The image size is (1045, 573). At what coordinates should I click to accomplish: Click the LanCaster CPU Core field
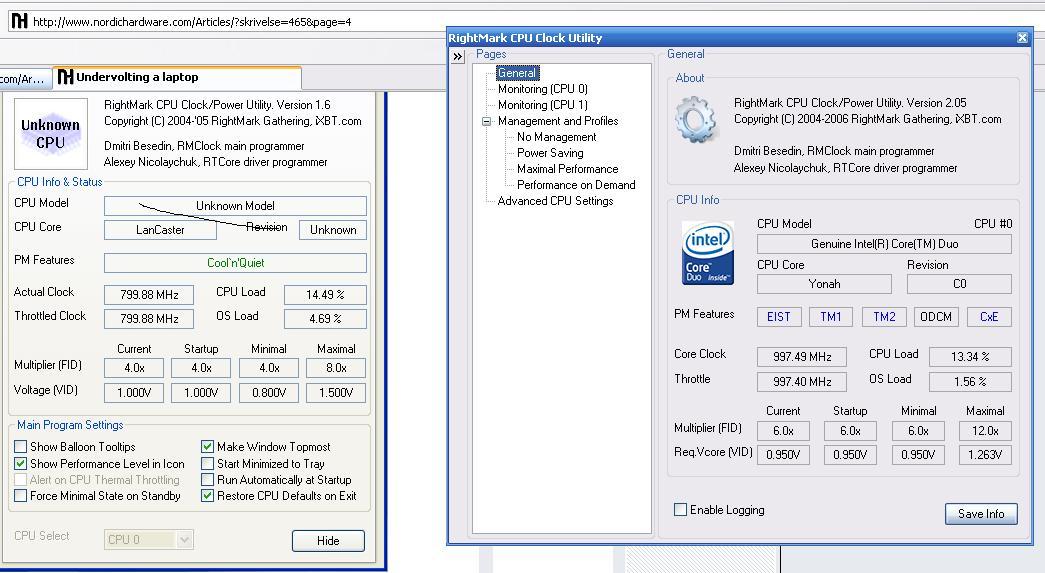pos(160,230)
